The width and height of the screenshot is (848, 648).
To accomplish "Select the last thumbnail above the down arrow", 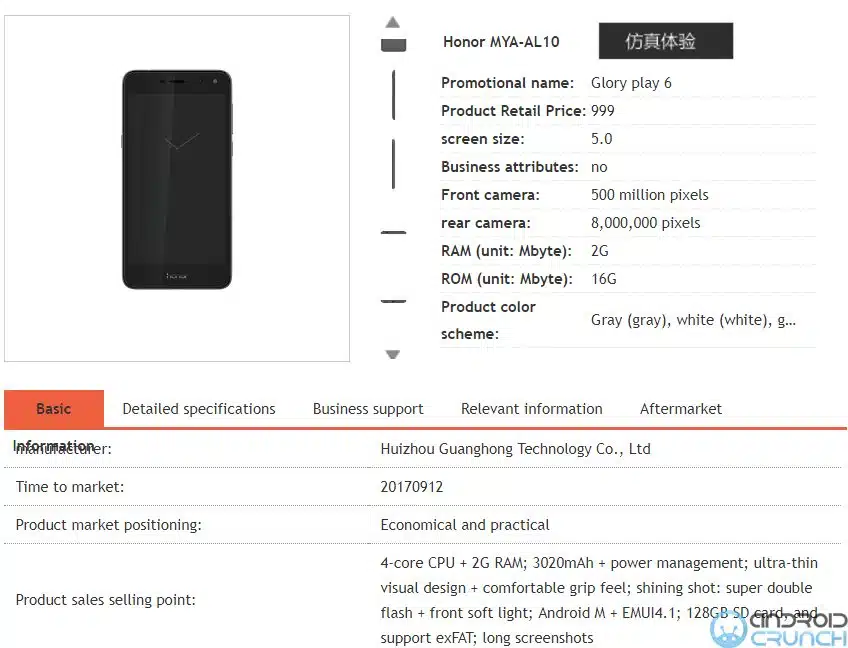I will coord(394,300).
